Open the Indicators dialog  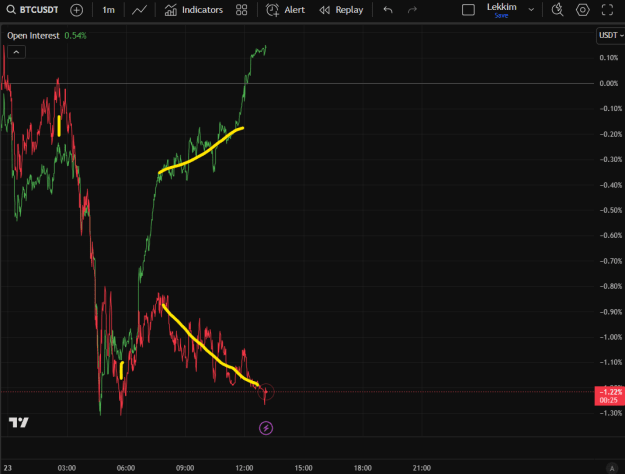coord(194,10)
